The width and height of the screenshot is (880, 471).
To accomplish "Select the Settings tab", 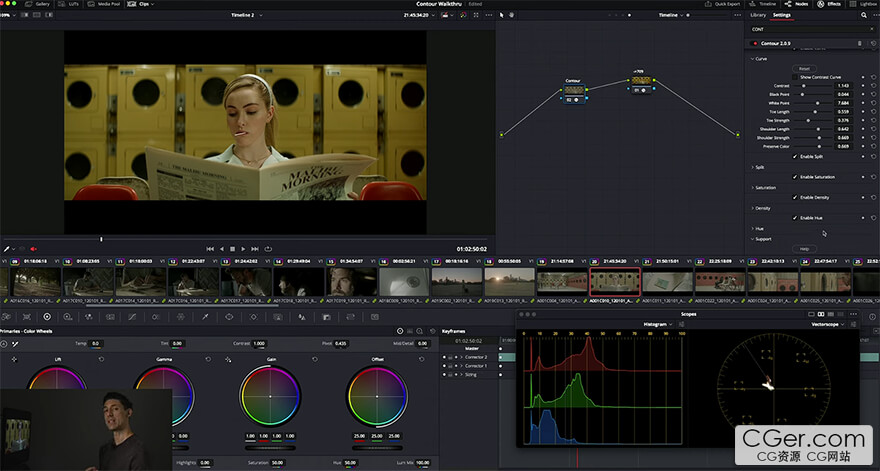I will [x=782, y=15].
